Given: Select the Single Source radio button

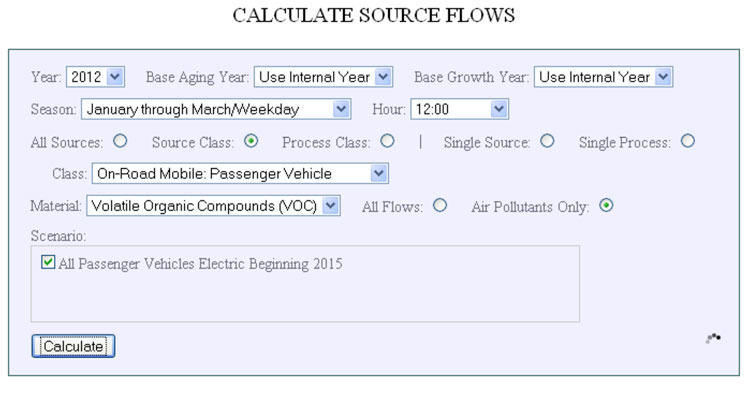Looking at the screenshot, I should tap(547, 141).
